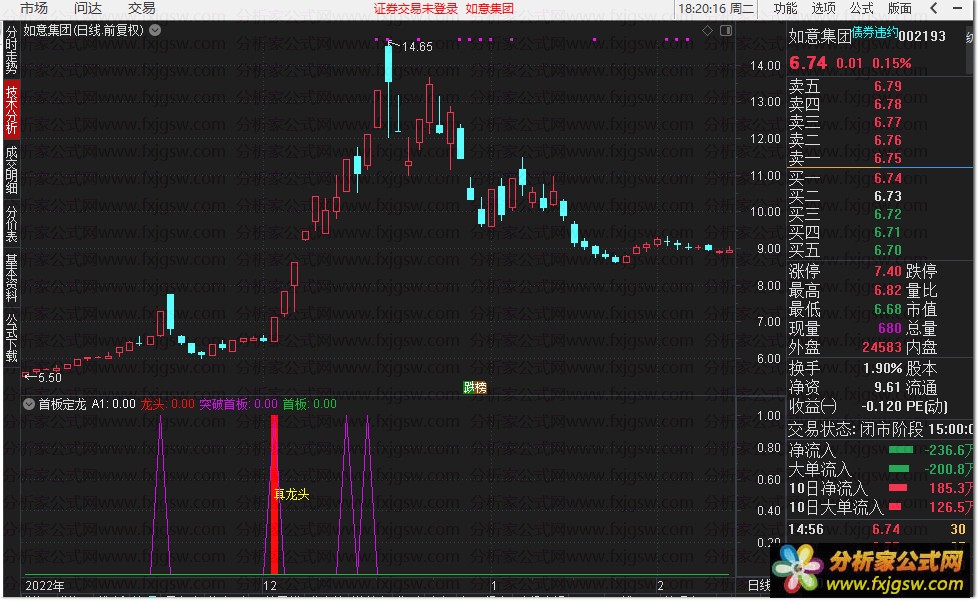
Task: Click the 10日大单流入 row
Action: point(879,507)
